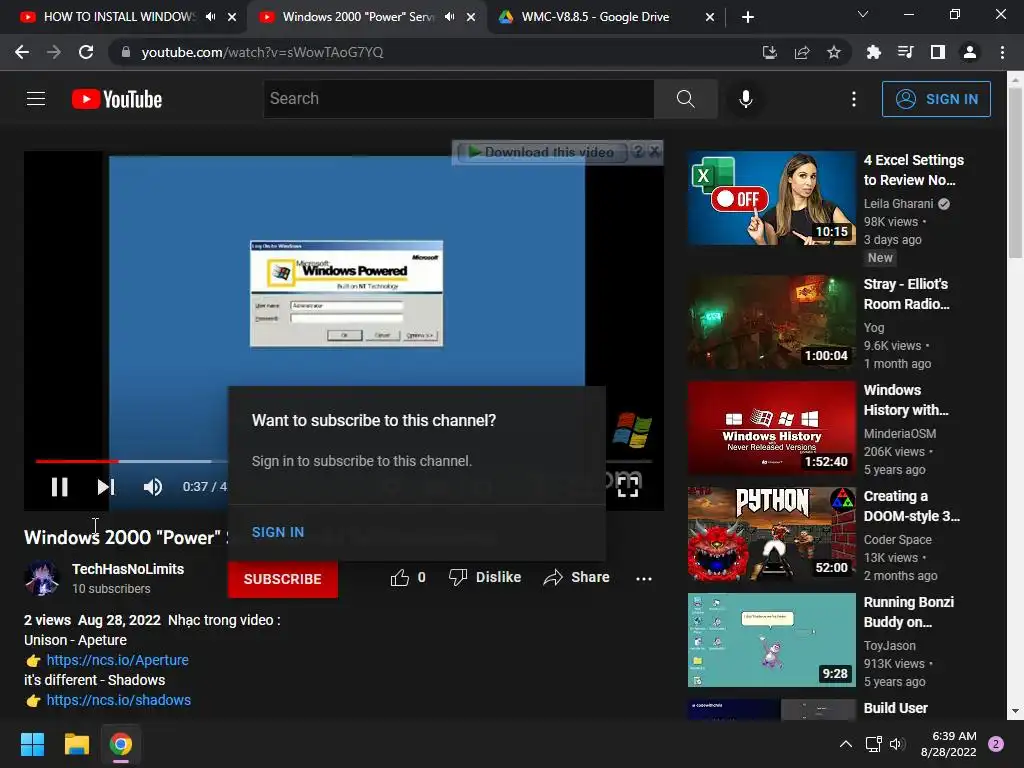Open Chrome profile icon
The height and width of the screenshot is (768, 1024).
pos(970,52)
